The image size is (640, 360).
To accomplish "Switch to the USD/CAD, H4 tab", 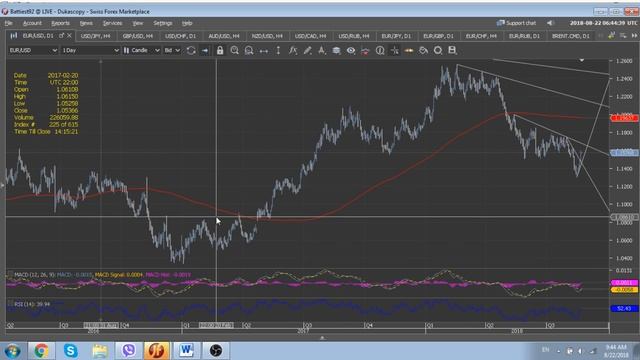I will (x=310, y=36).
